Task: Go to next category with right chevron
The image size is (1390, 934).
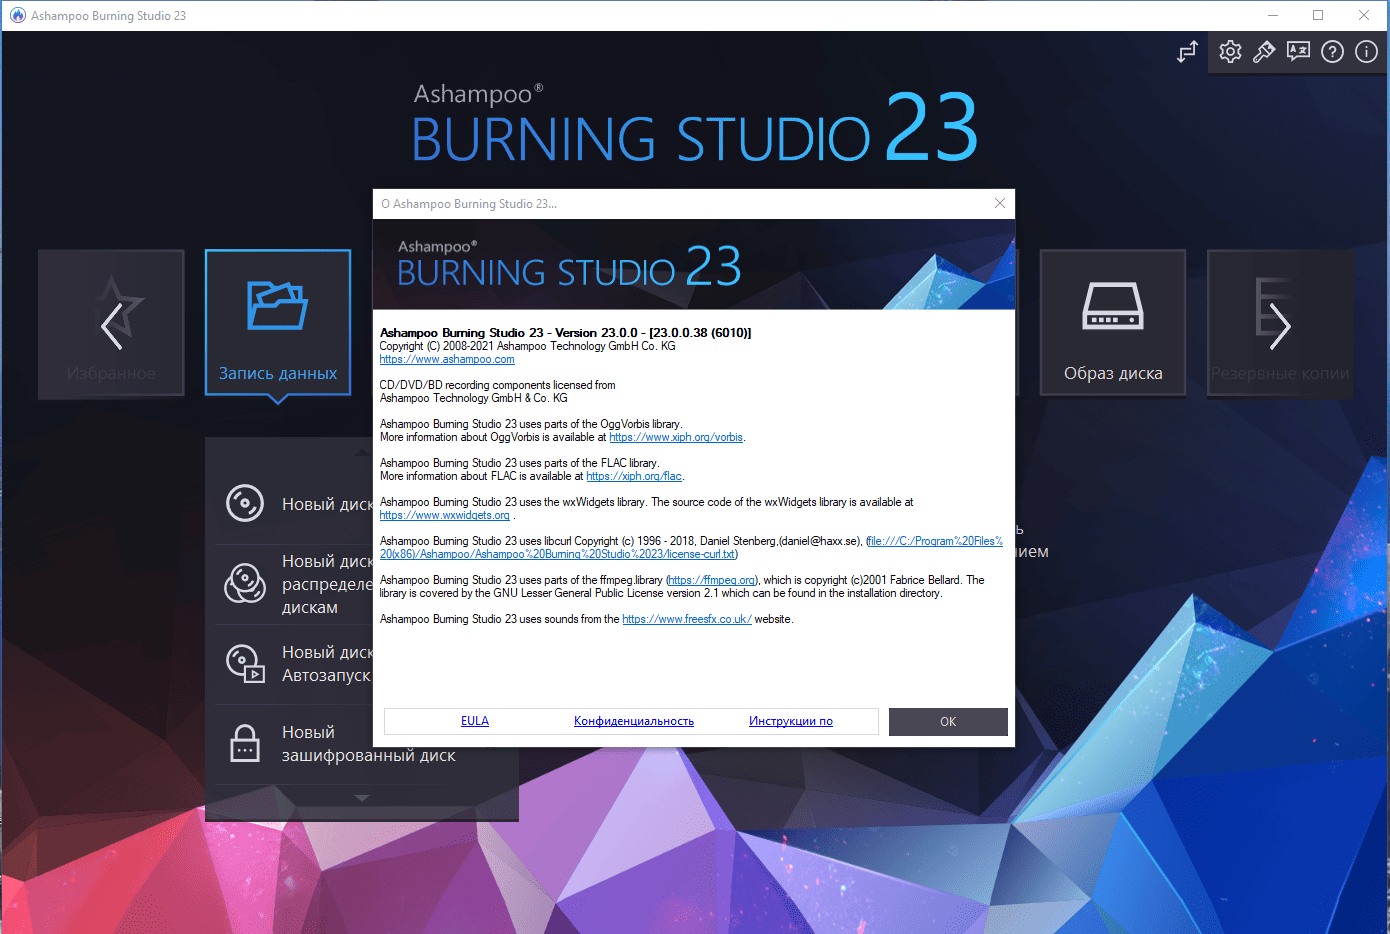Action: coord(1279,326)
